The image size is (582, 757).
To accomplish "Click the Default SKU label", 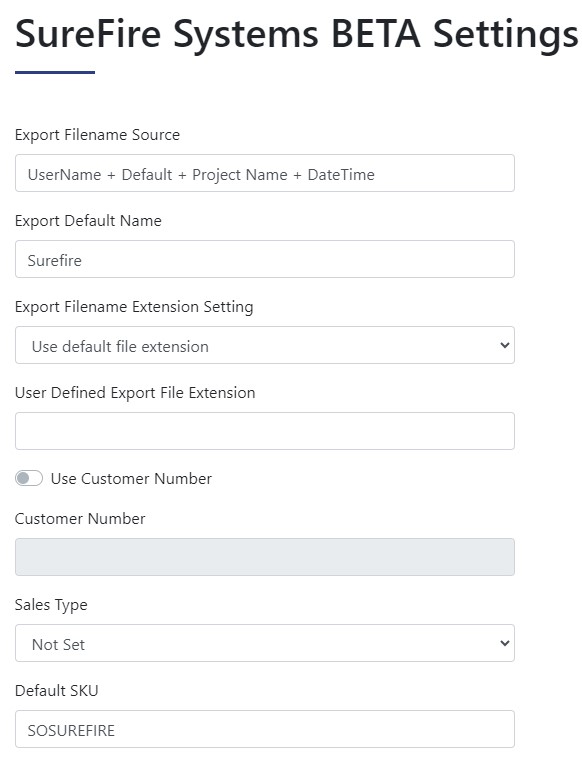I will [x=56, y=691].
